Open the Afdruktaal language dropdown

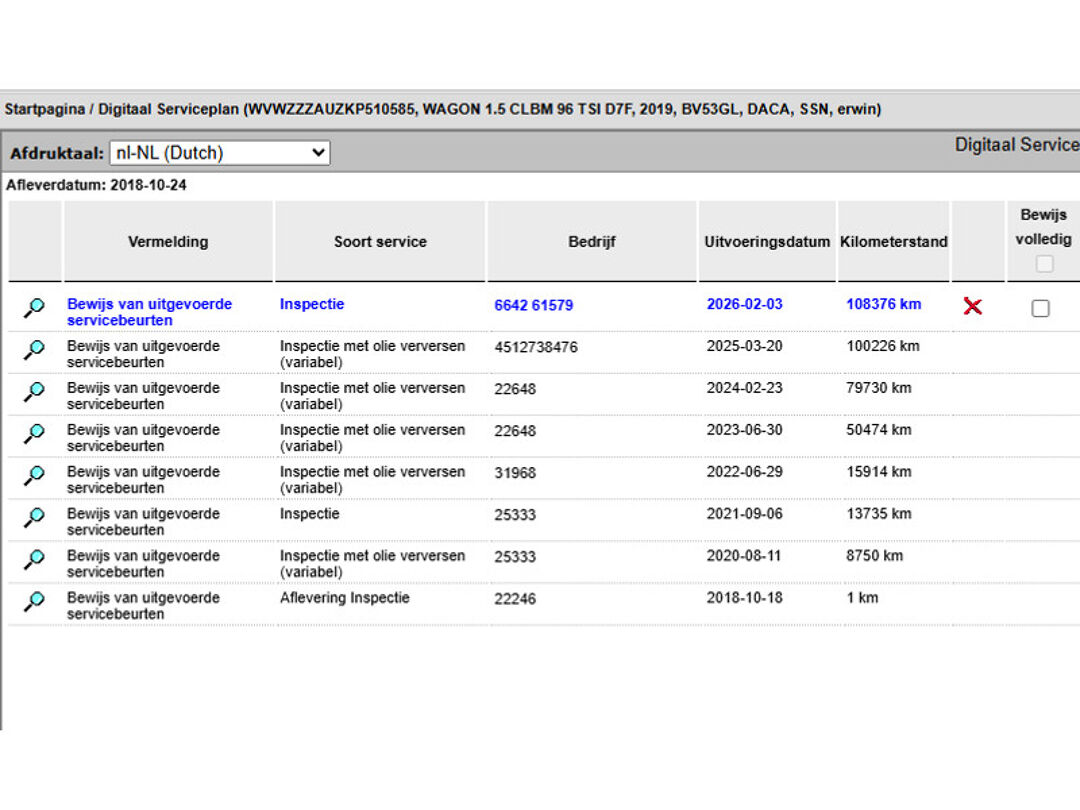pyautogui.click(x=219, y=153)
